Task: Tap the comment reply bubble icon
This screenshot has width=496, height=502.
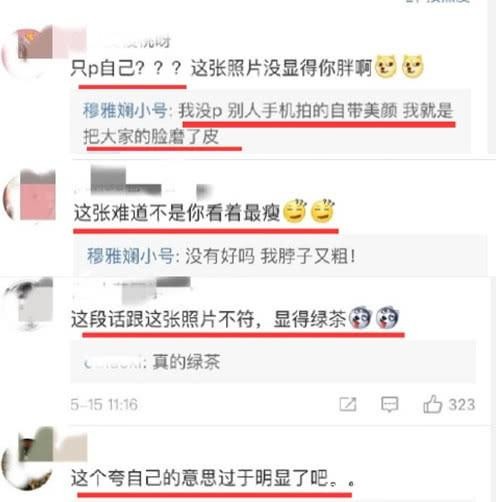Action: pyautogui.click(x=389, y=404)
